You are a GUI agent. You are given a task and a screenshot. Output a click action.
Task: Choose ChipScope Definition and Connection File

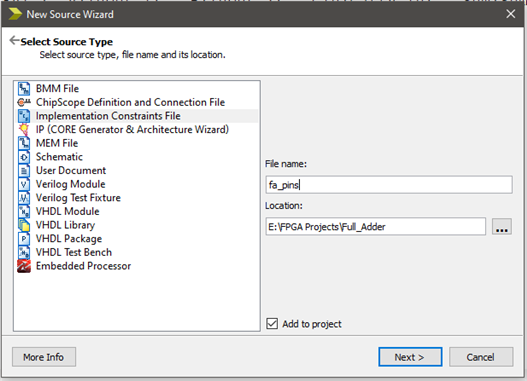(130, 102)
